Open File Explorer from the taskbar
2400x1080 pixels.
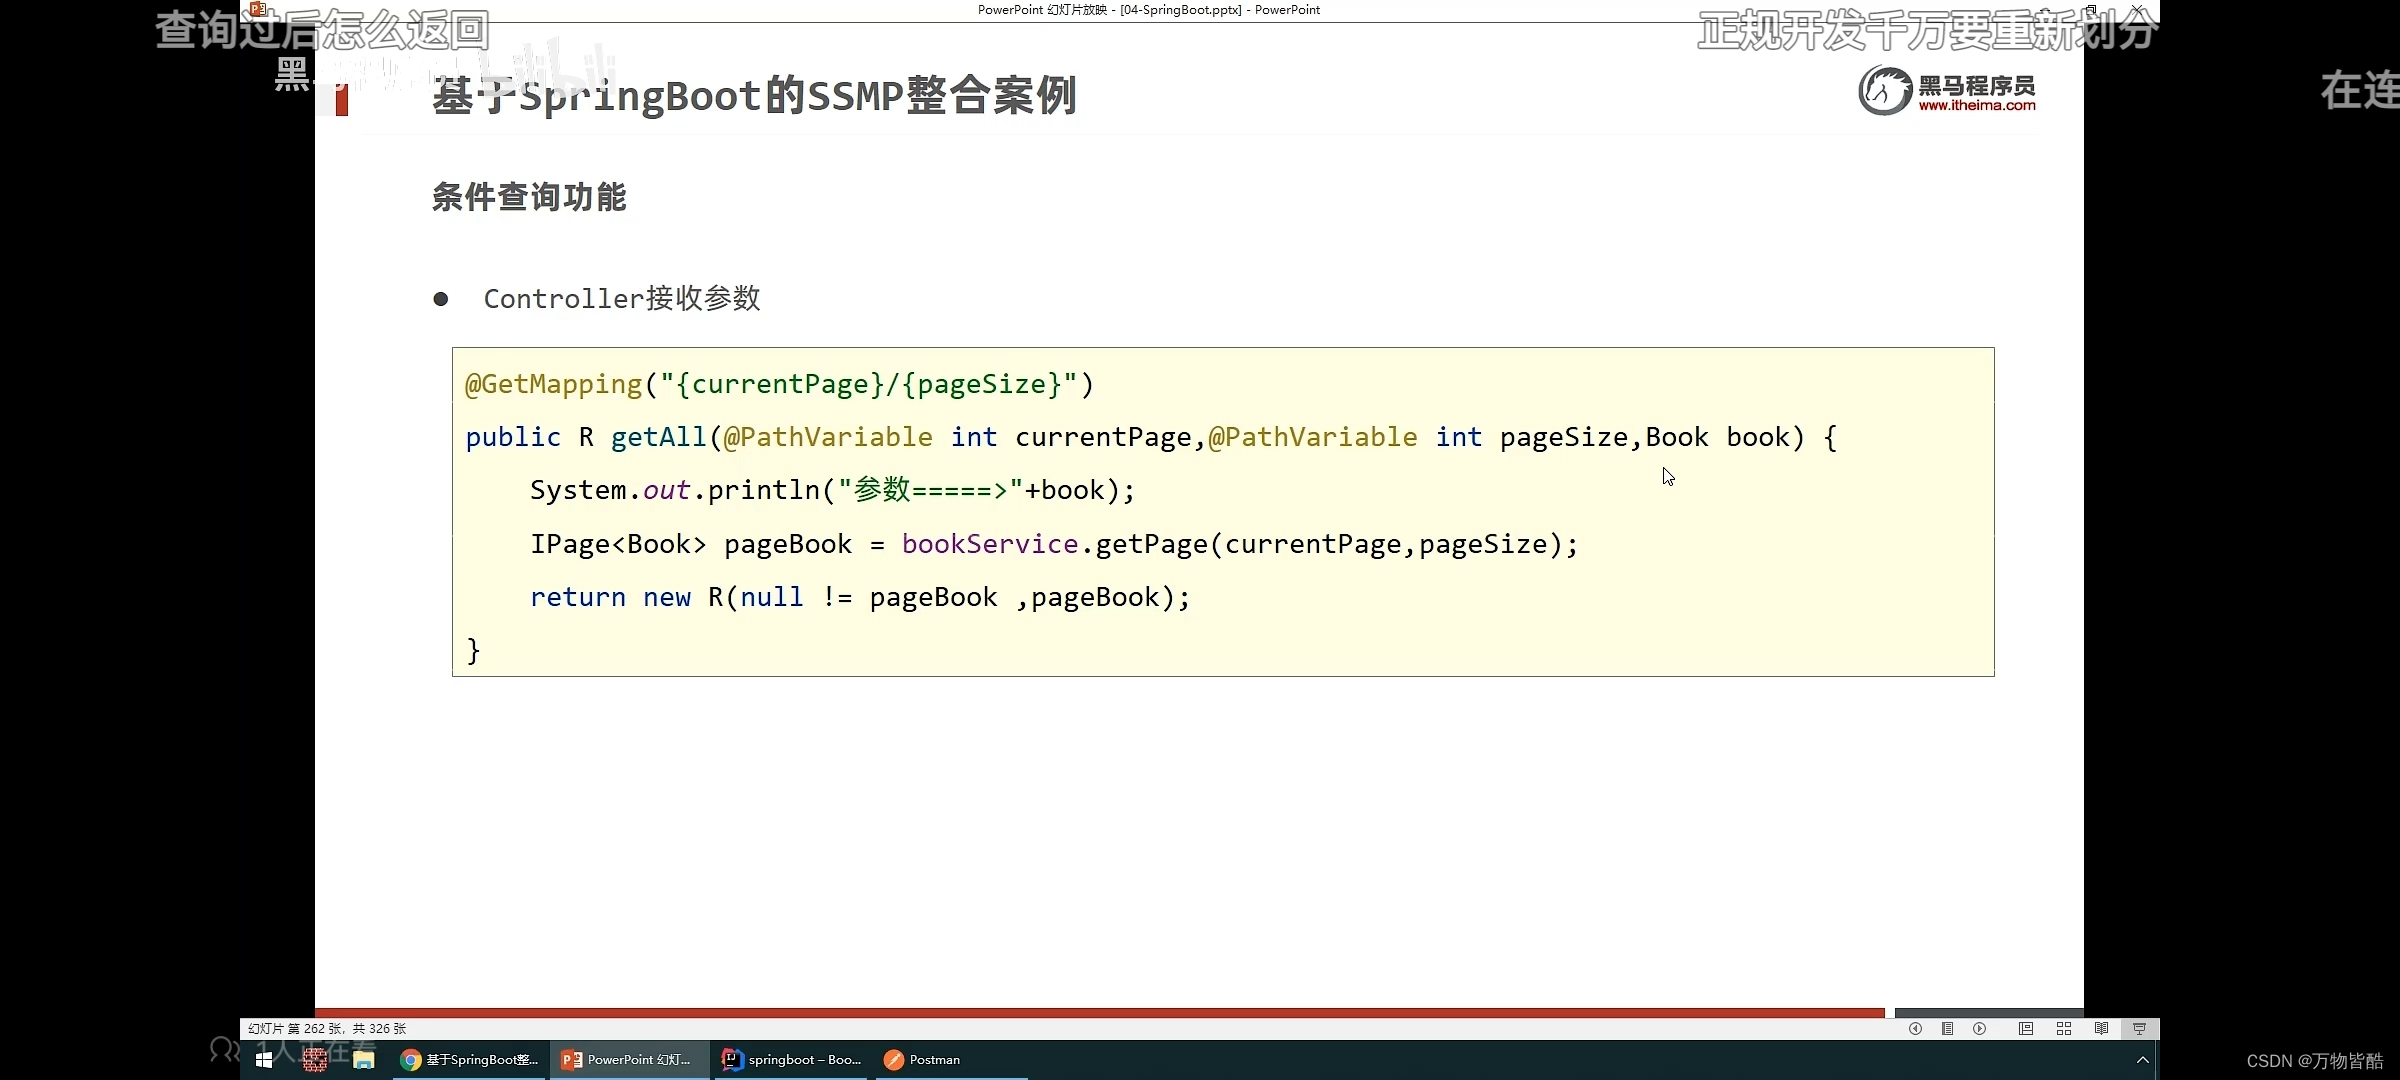click(364, 1059)
